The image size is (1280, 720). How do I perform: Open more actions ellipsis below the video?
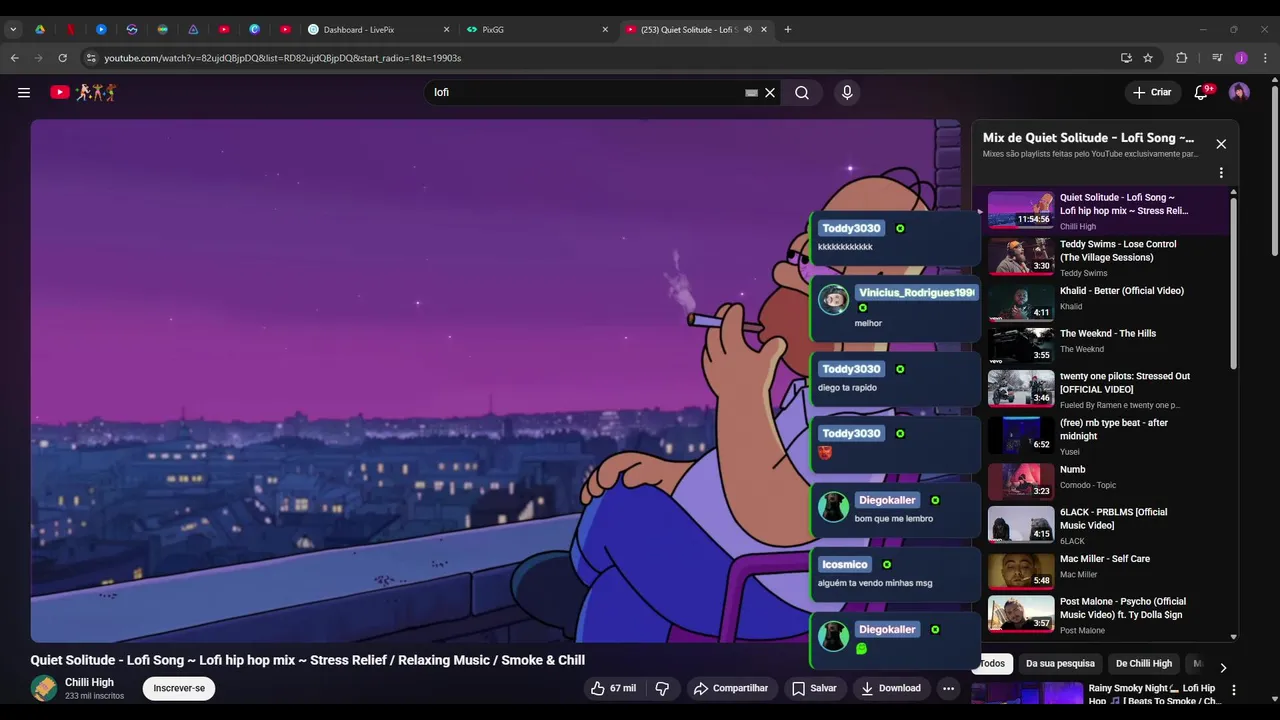coord(948,688)
